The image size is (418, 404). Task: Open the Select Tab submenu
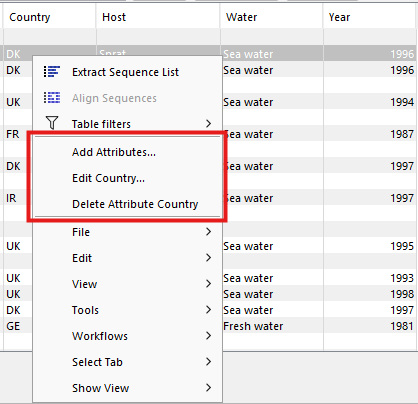[x=127, y=362]
